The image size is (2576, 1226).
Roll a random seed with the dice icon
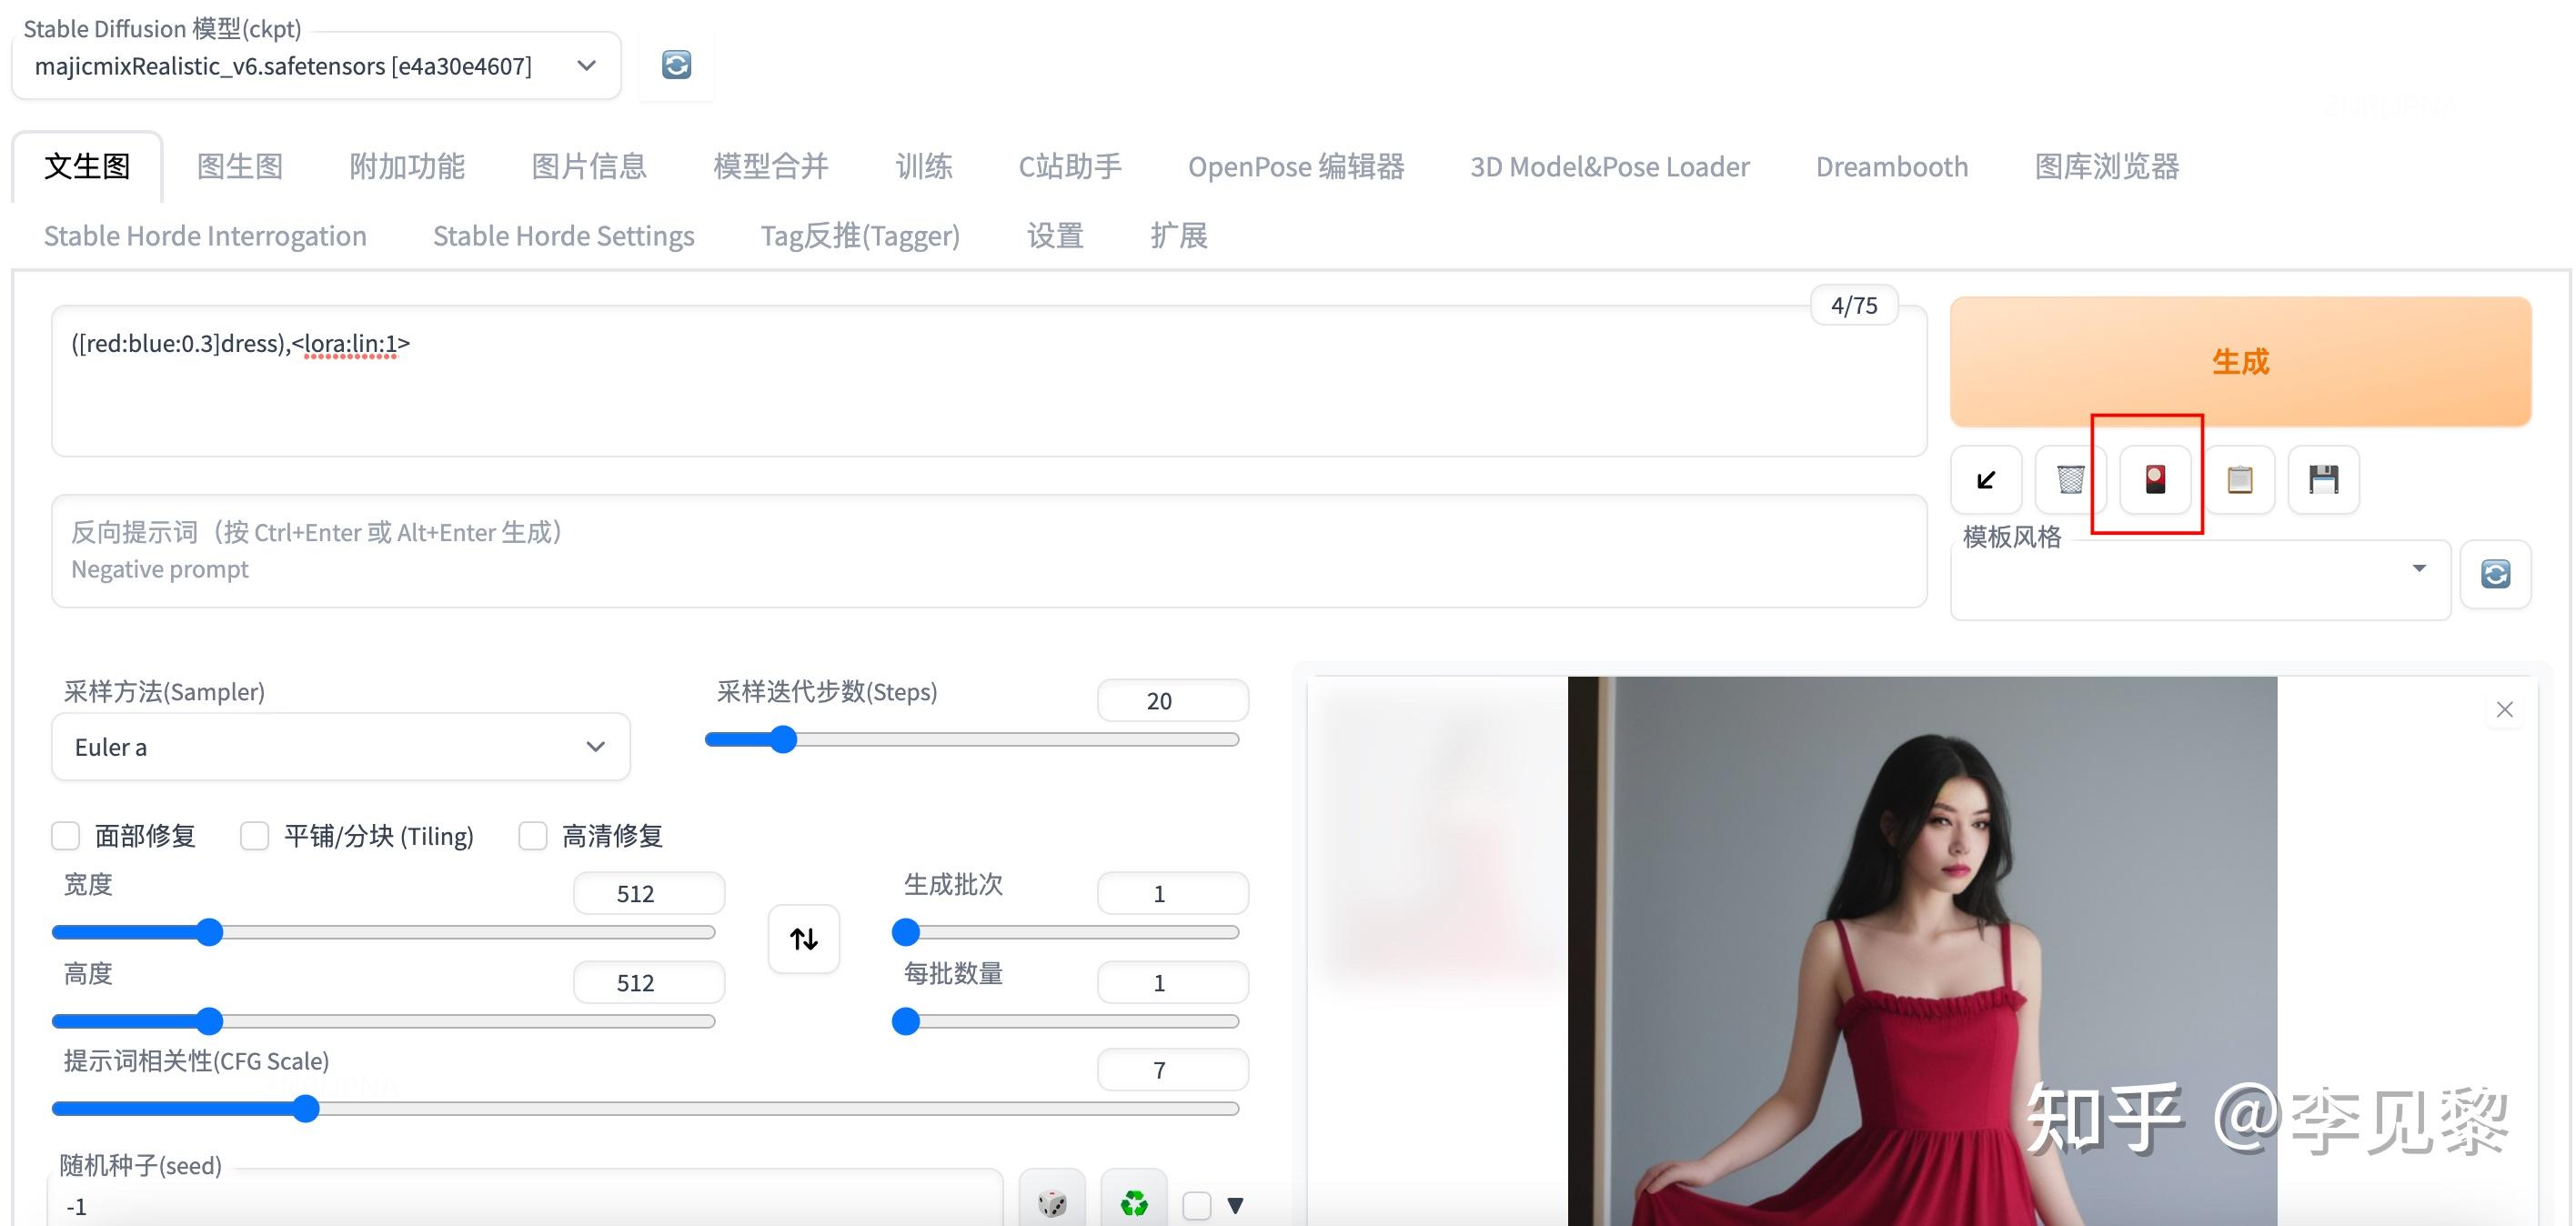point(1052,1203)
